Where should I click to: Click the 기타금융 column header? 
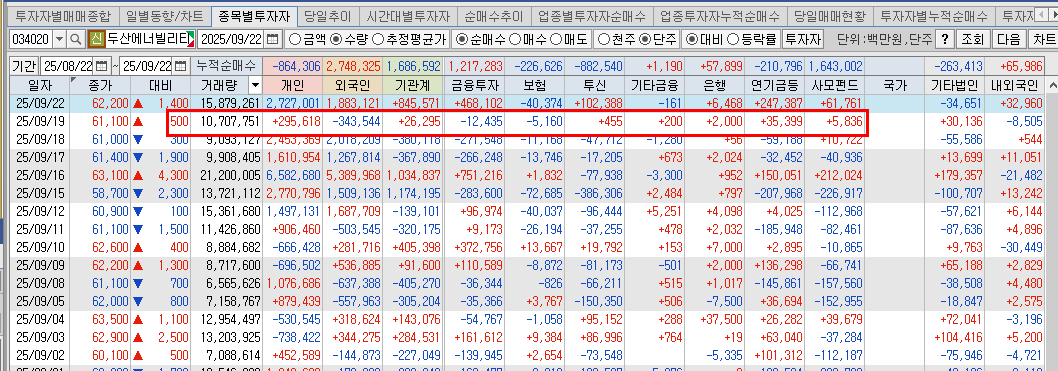(655, 85)
